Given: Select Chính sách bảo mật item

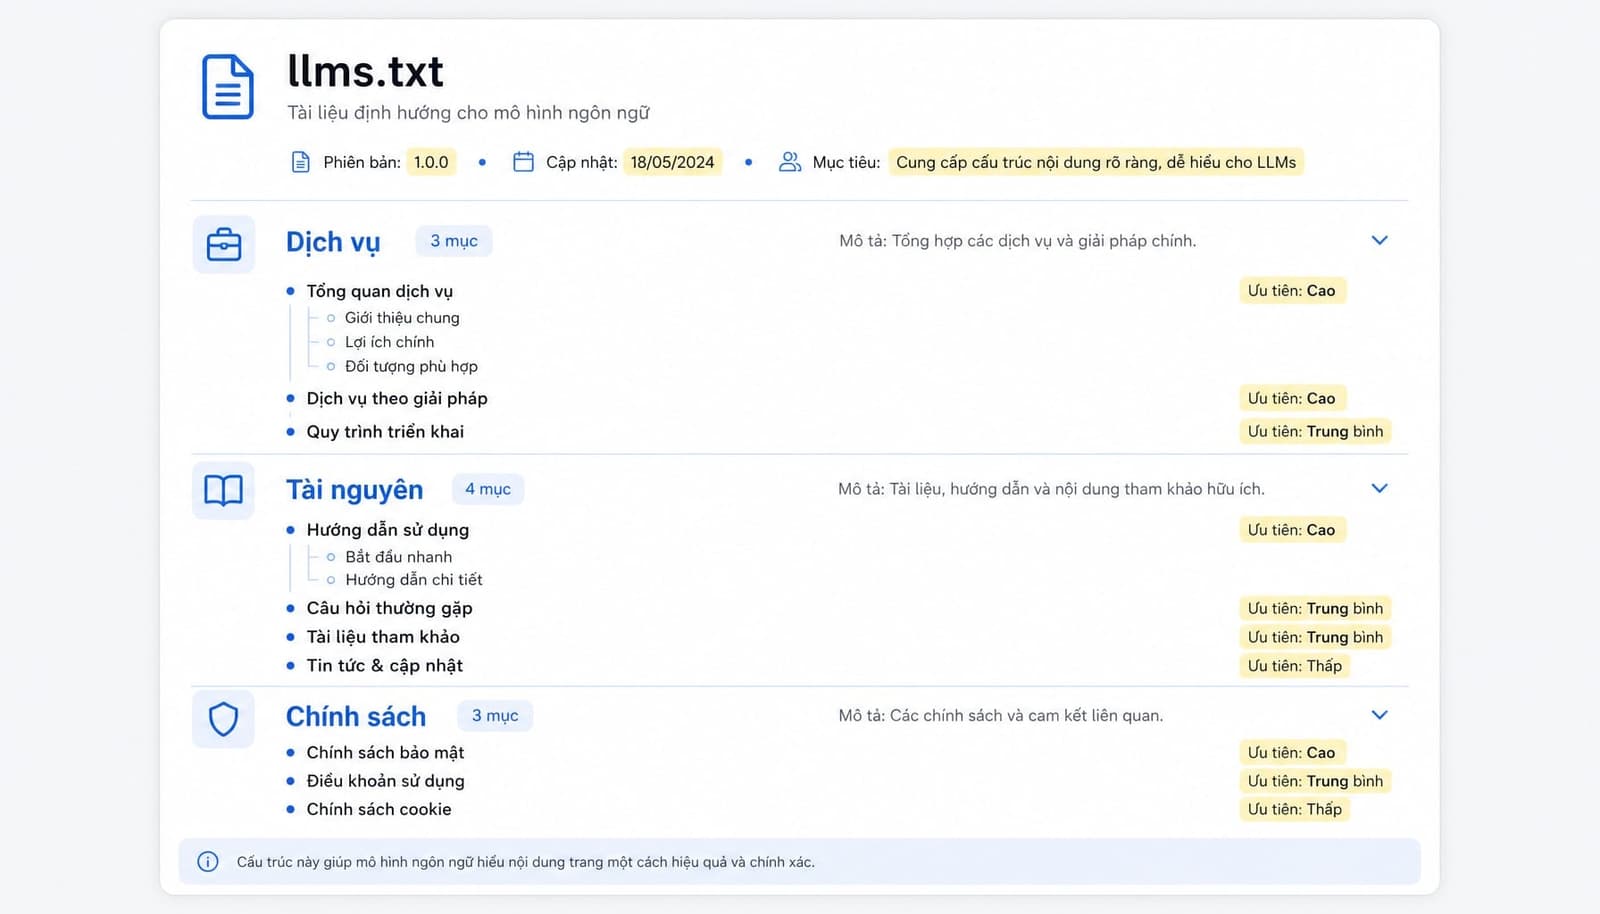Looking at the screenshot, I should 385,752.
